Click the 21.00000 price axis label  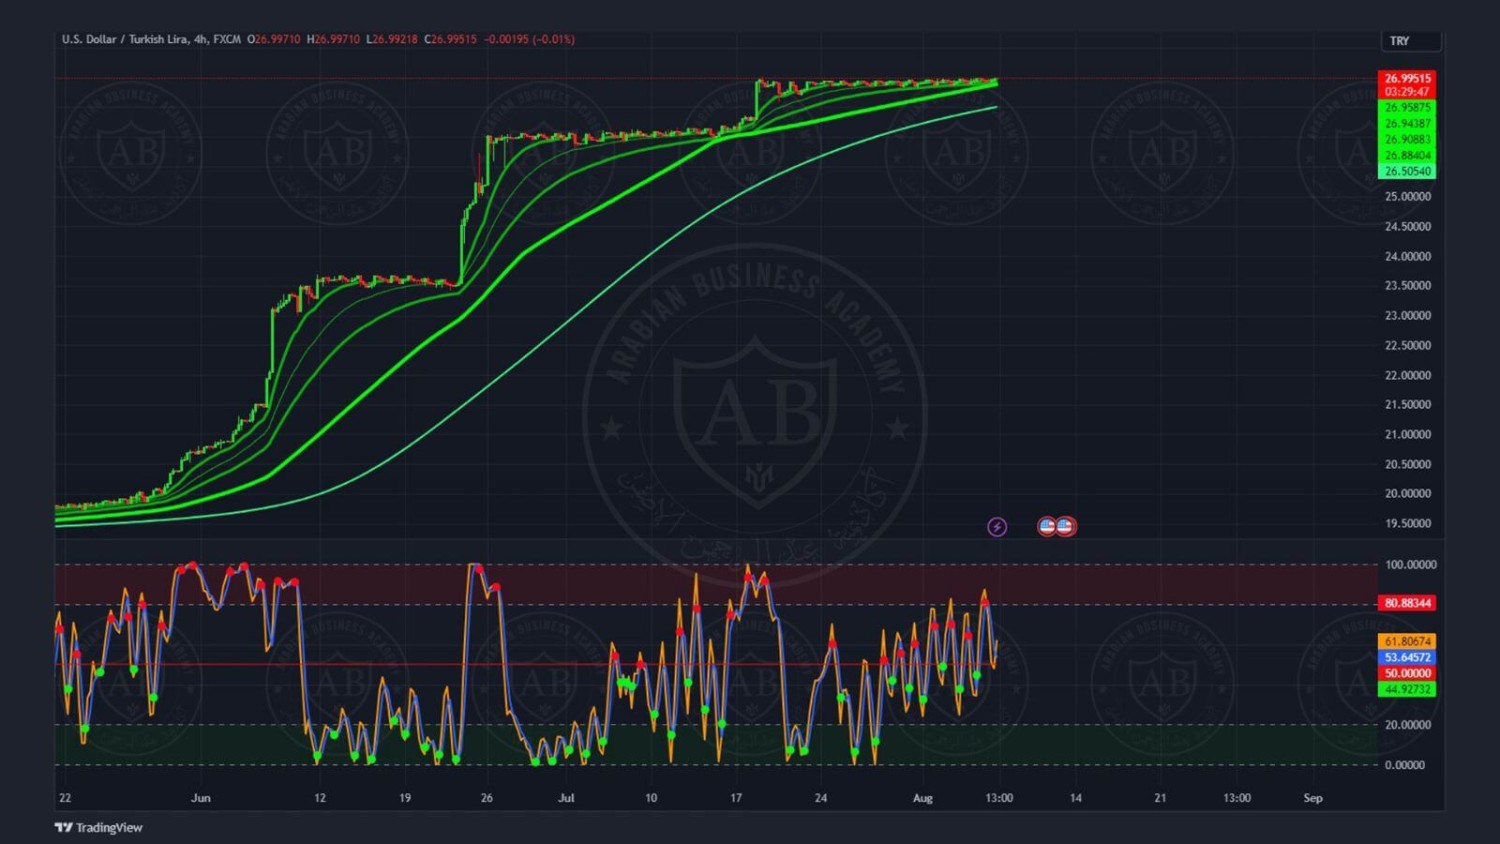tap(1407, 434)
